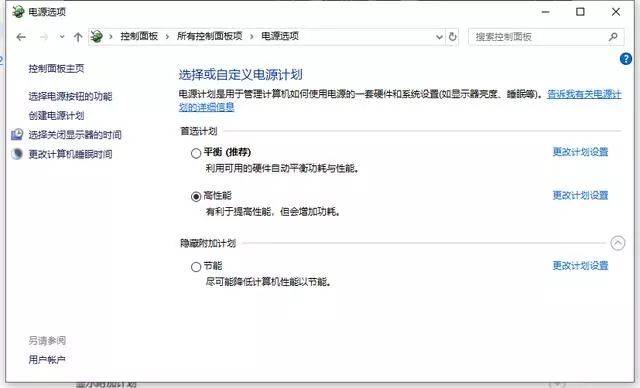Viewport: 640px width, 388px height.
Task: Open 控制面板主页 link
Action: (x=56, y=69)
